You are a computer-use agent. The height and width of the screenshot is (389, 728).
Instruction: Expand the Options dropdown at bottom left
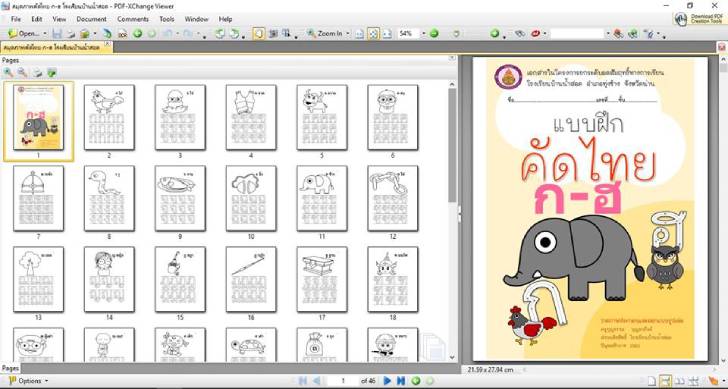click(46, 381)
